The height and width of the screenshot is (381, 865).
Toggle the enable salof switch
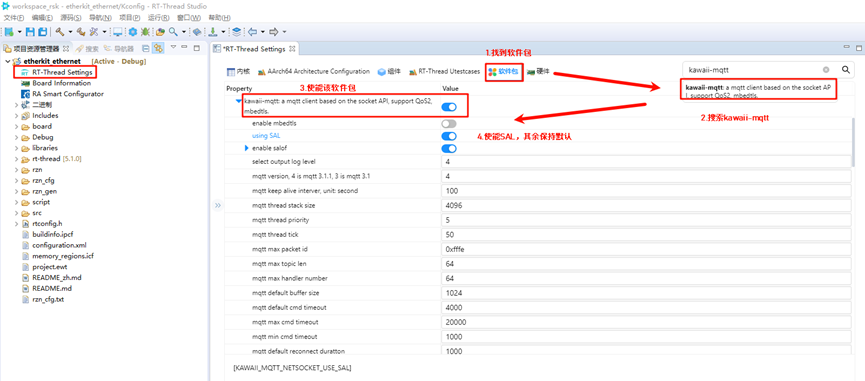pos(449,148)
